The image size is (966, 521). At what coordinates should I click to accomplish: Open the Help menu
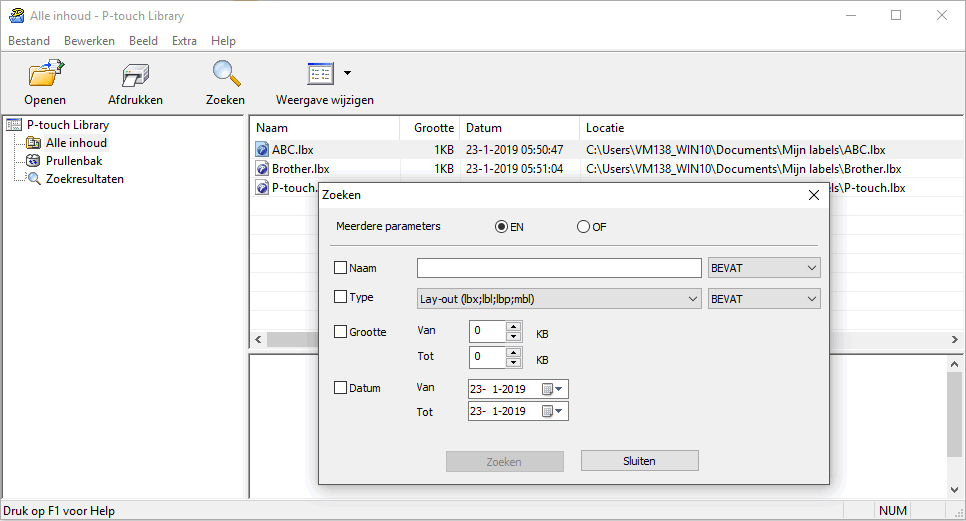223,41
